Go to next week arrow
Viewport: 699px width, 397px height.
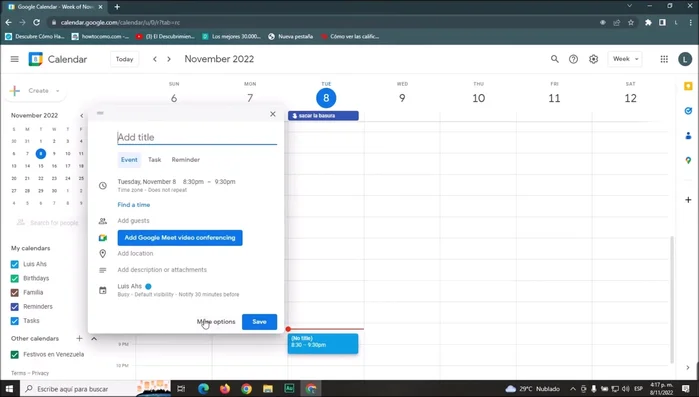point(169,59)
